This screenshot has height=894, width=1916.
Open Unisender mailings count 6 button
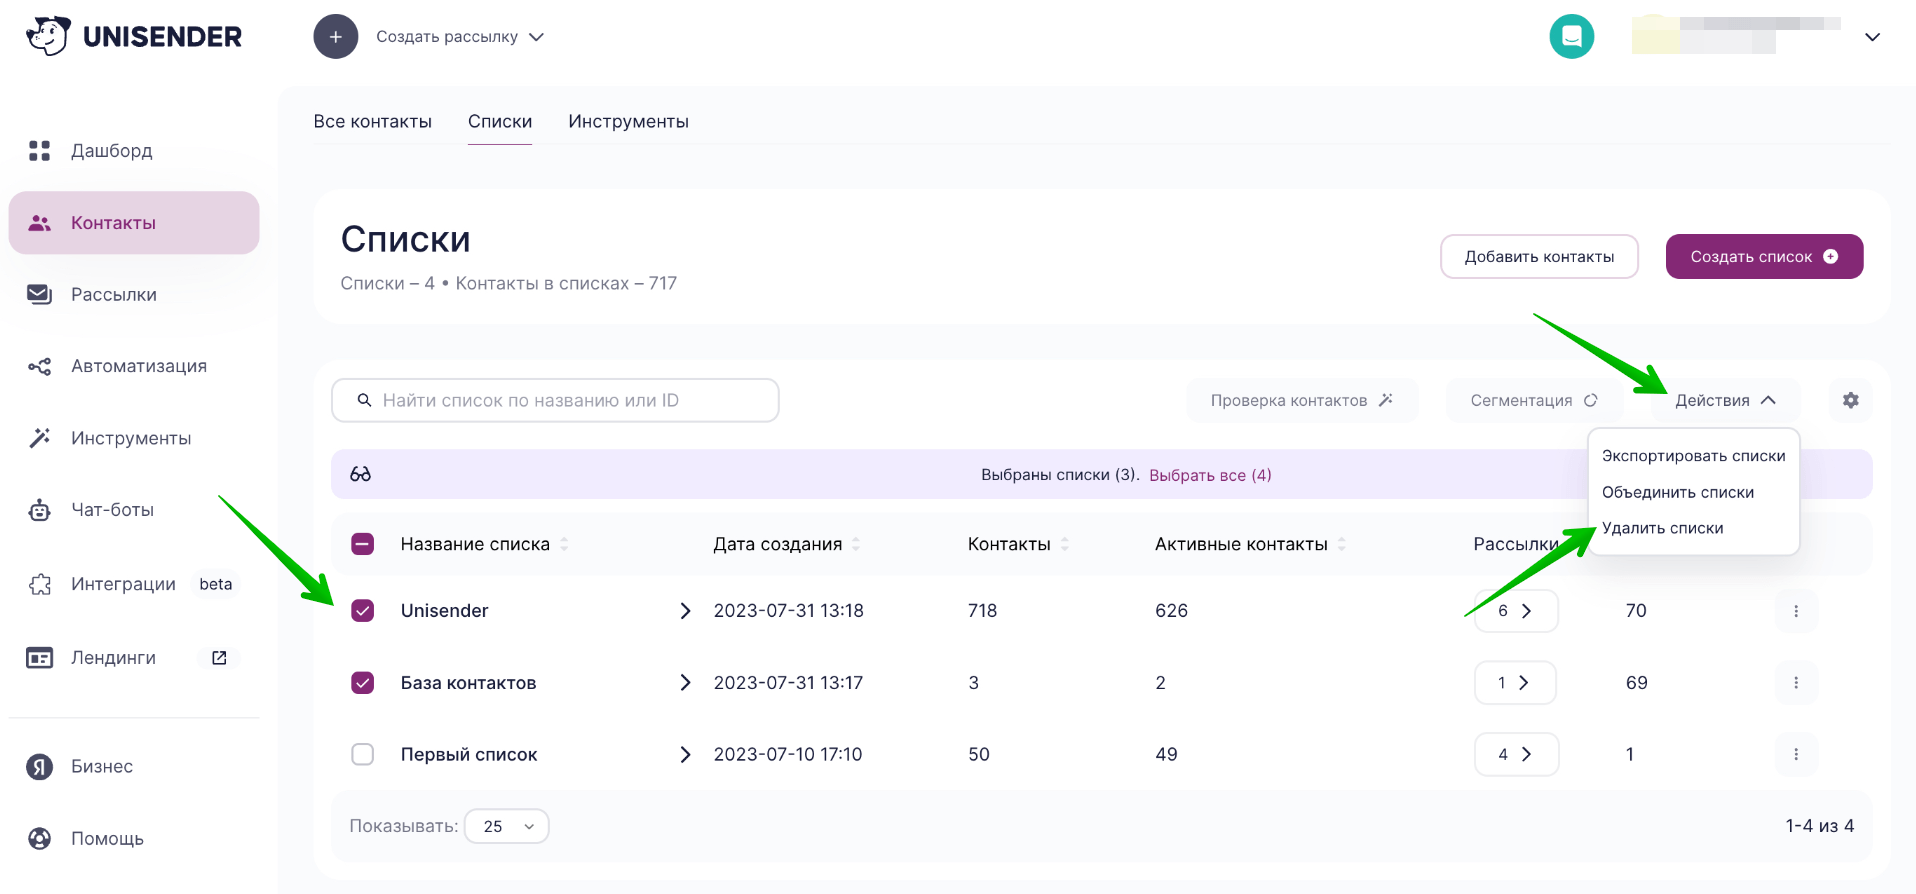tap(1516, 611)
